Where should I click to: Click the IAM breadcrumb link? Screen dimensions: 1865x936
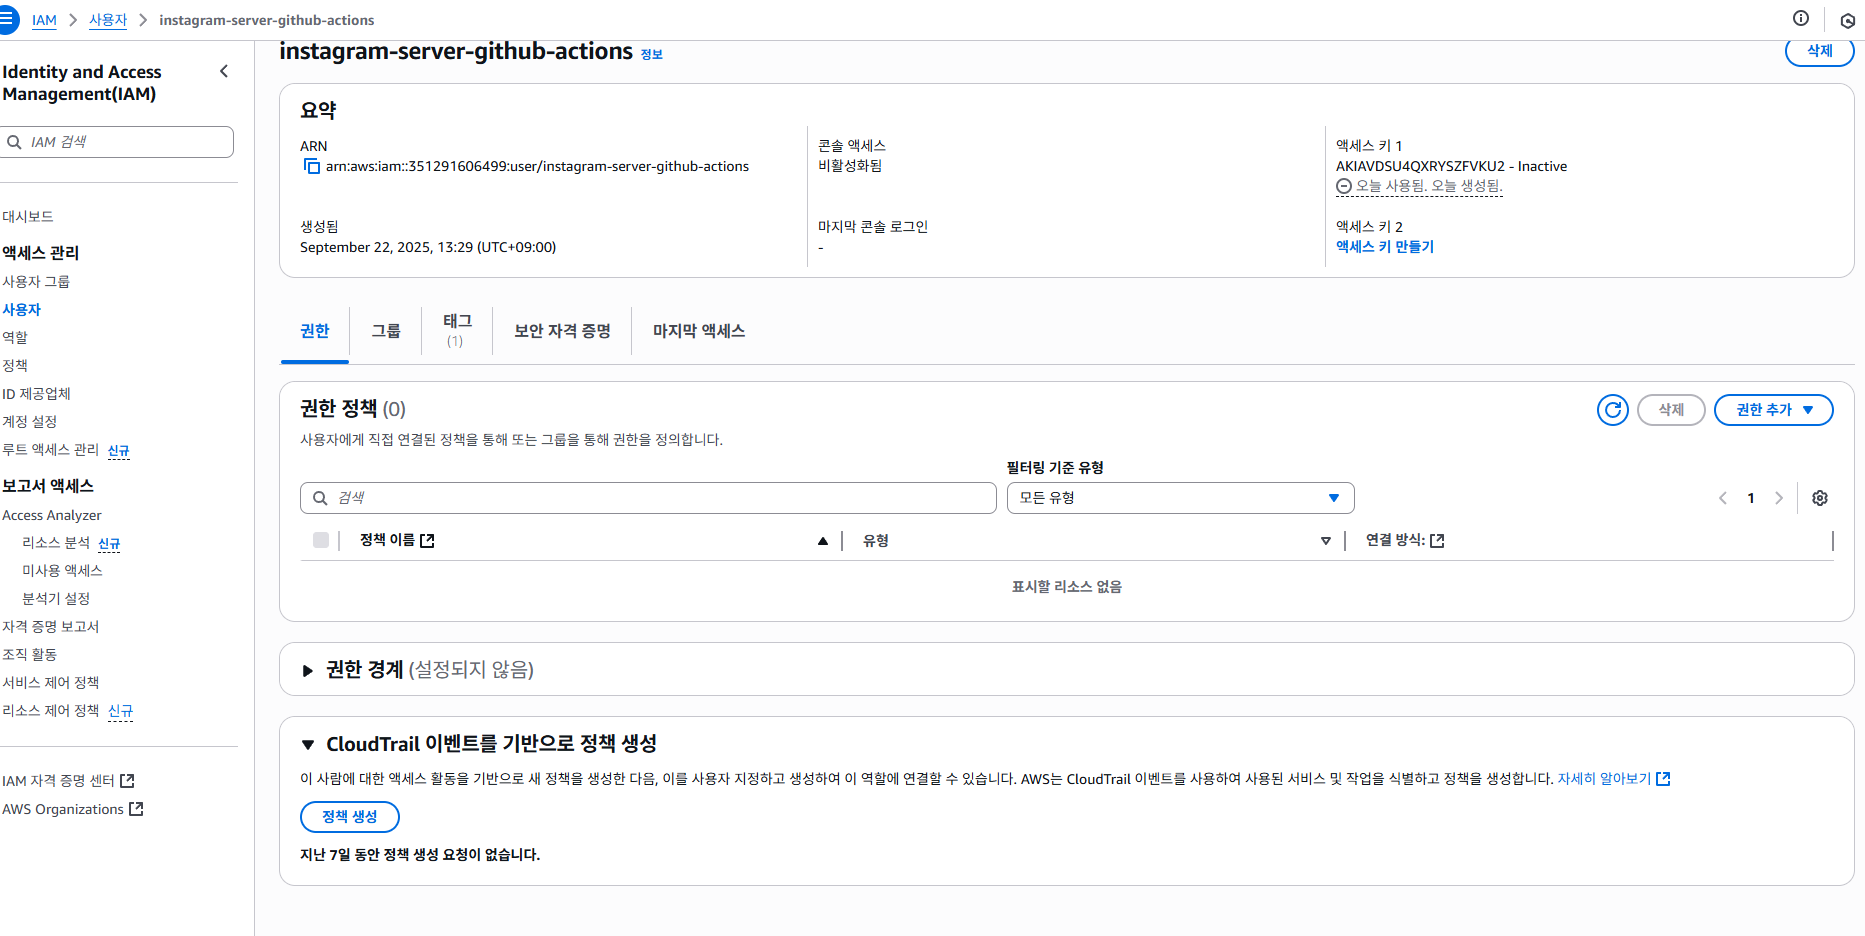pos(44,20)
